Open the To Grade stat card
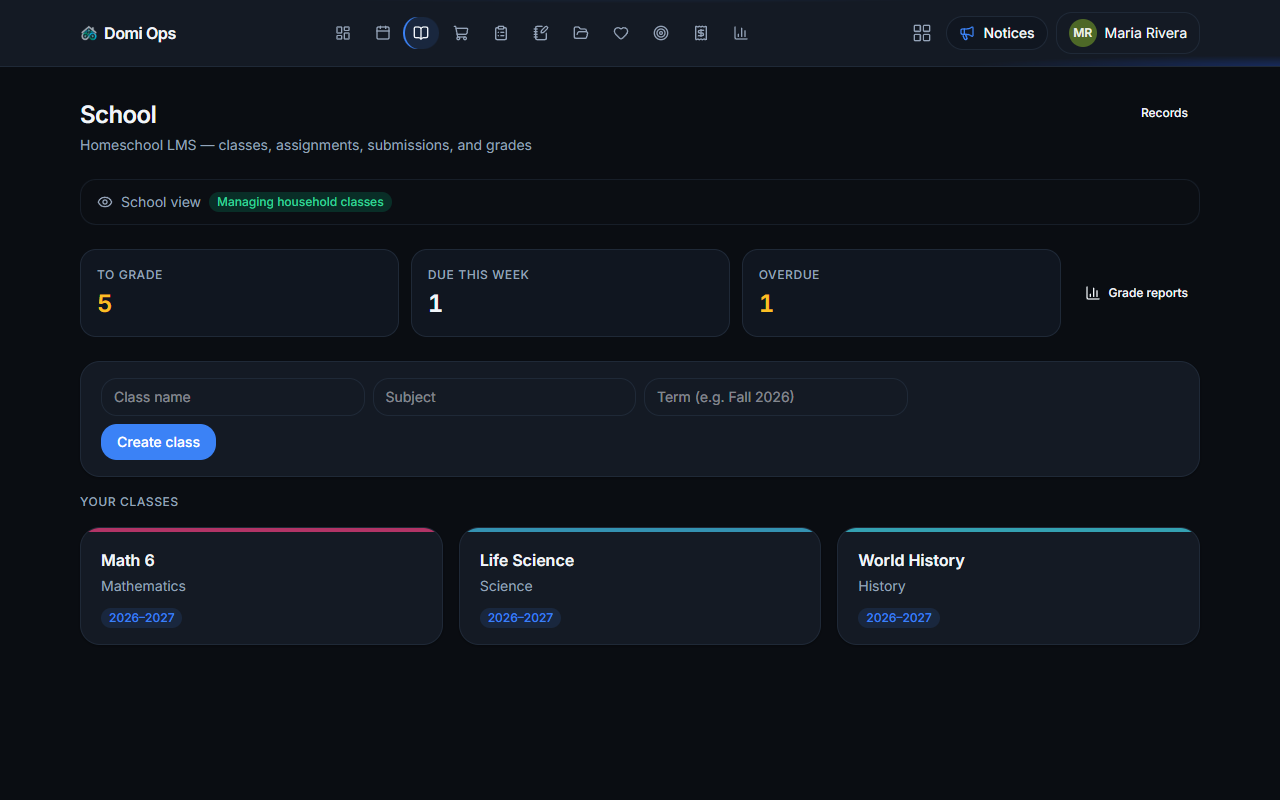1280x800 pixels. click(239, 293)
